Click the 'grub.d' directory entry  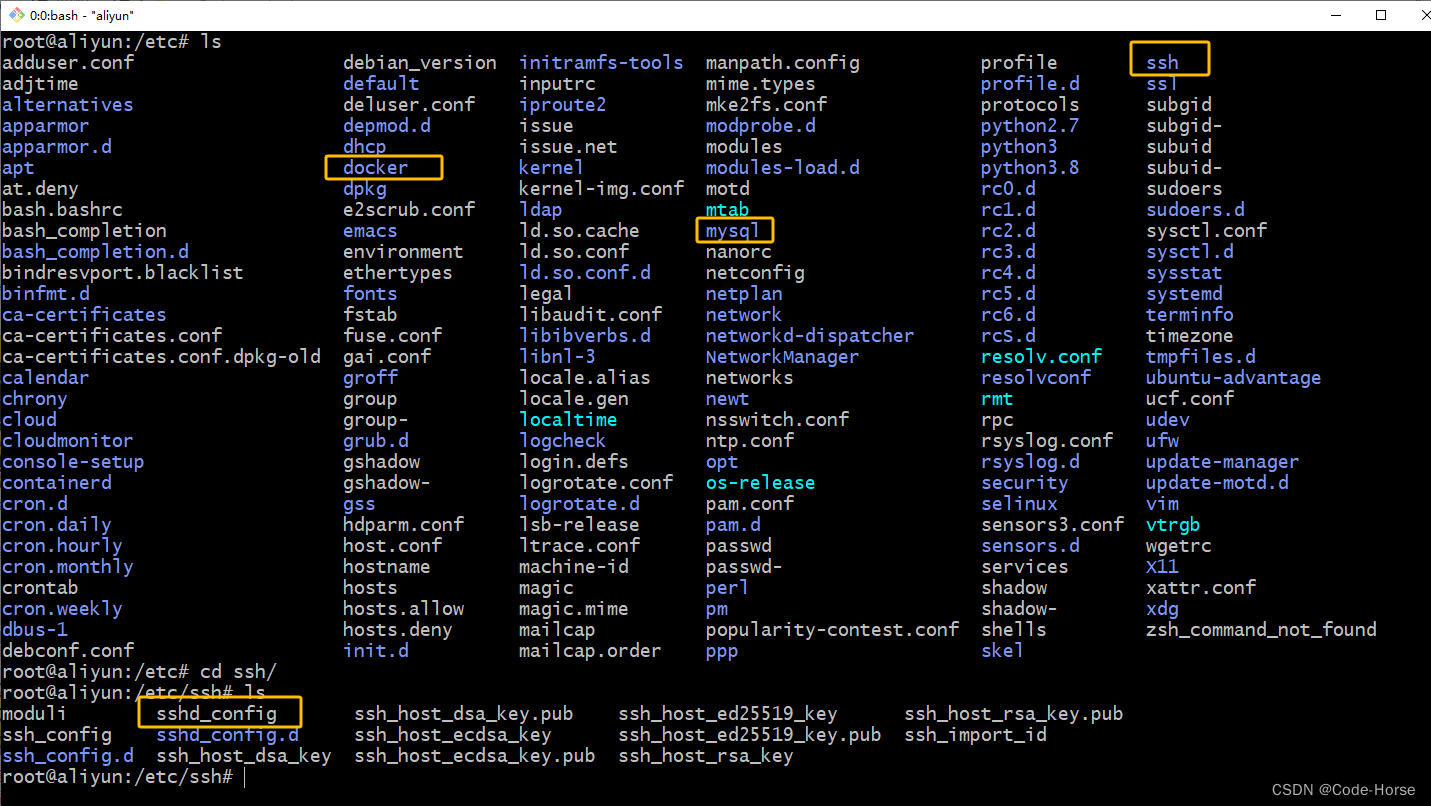tap(376, 440)
